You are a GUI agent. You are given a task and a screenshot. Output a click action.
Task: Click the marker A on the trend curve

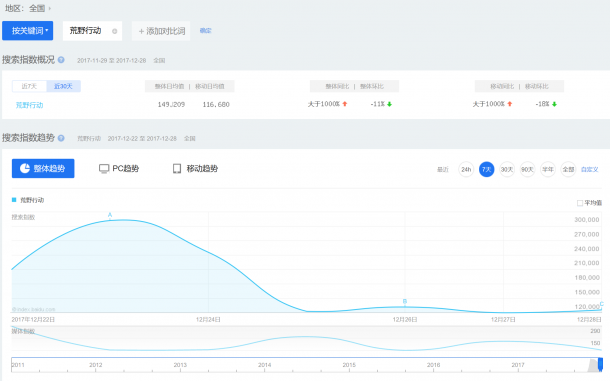[x=110, y=215]
